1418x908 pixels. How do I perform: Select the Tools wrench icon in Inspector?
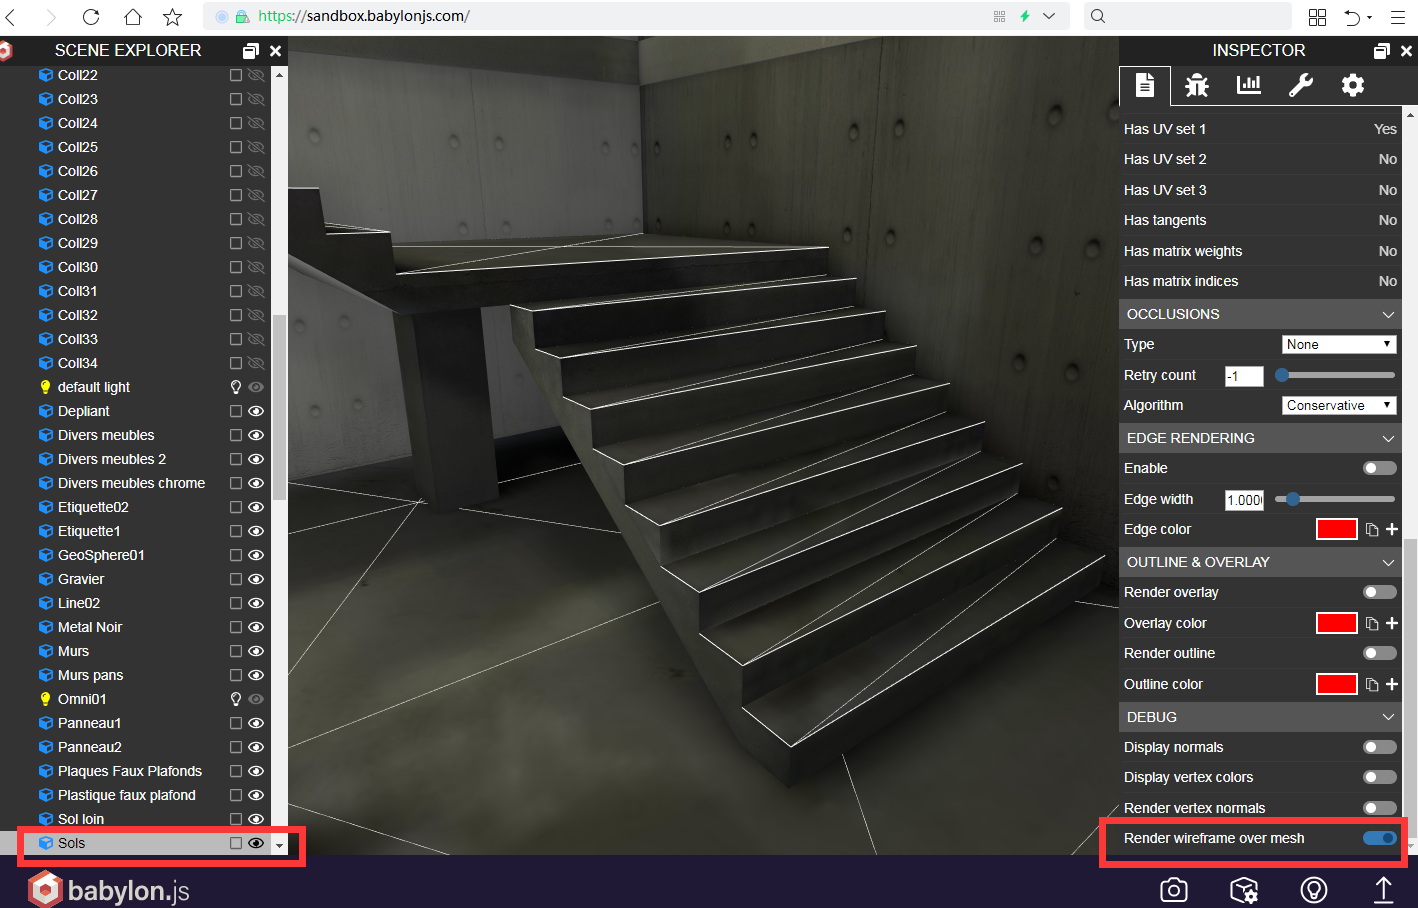[1300, 86]
